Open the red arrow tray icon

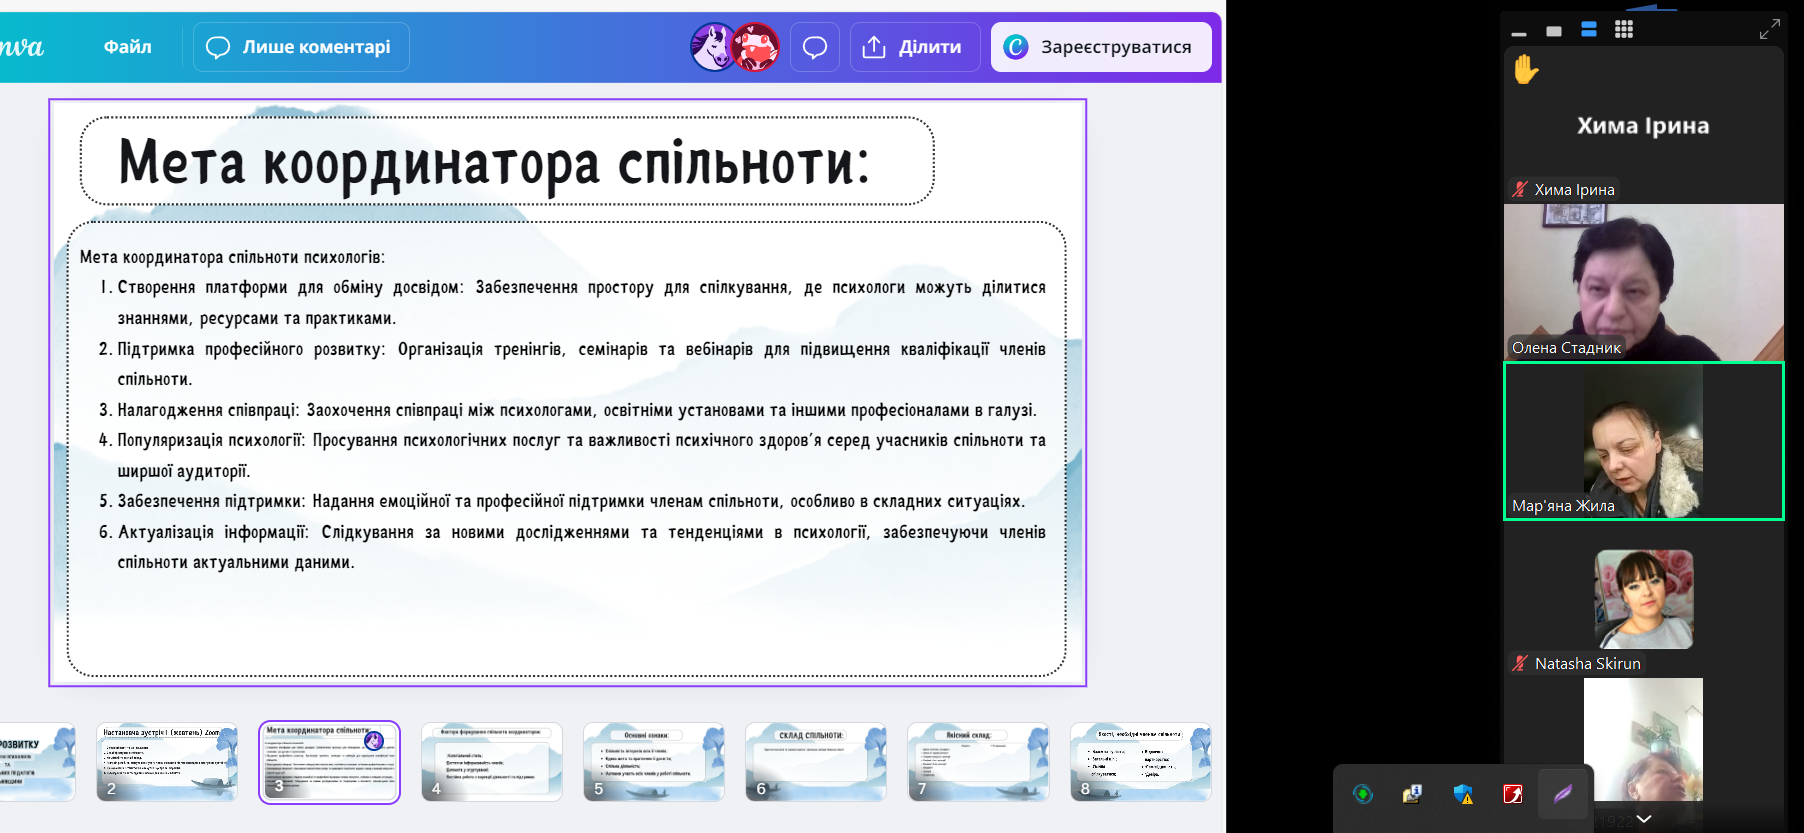click(x=1513, y=794)
